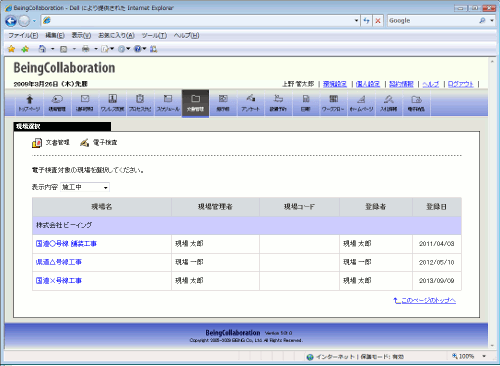Expand the Home button dropdown arrow
The height and width of the screenshot is (366, 500).
[52, 49]
